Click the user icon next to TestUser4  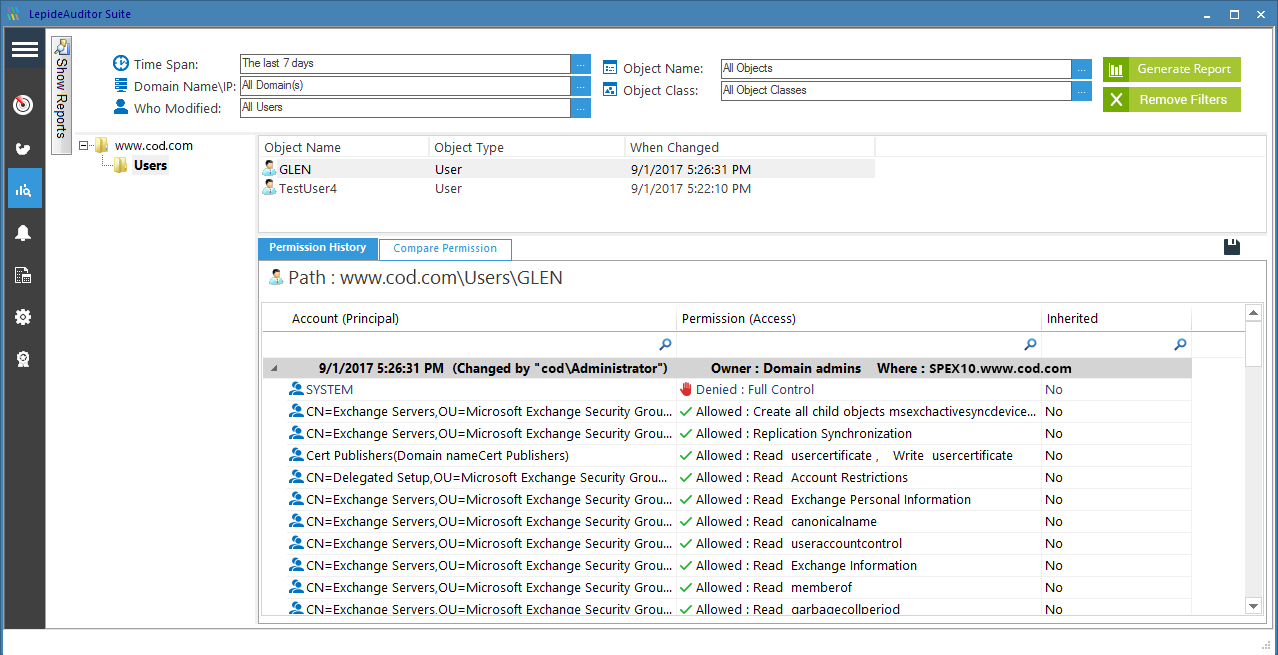(x=269, y=188)
